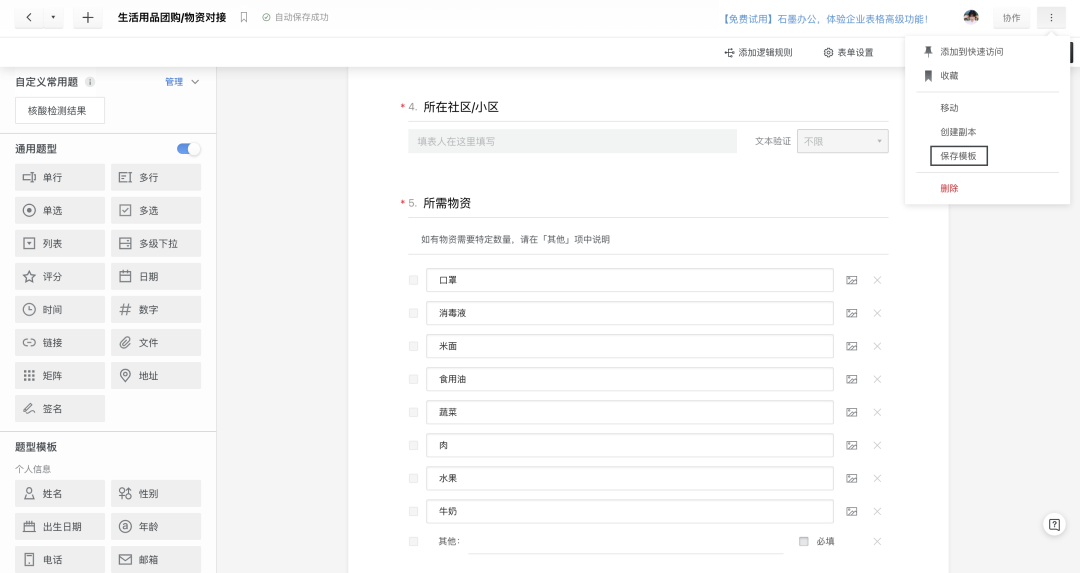
Task: Check the box beside 肉 option
Action: click(413, 446)
